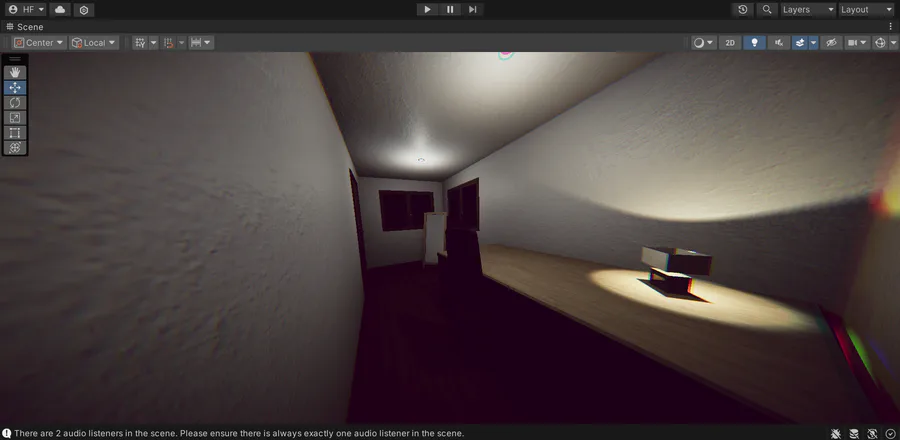Click the auto-generate lighting status icon
The image size is (900, 440).
[872, 434]
